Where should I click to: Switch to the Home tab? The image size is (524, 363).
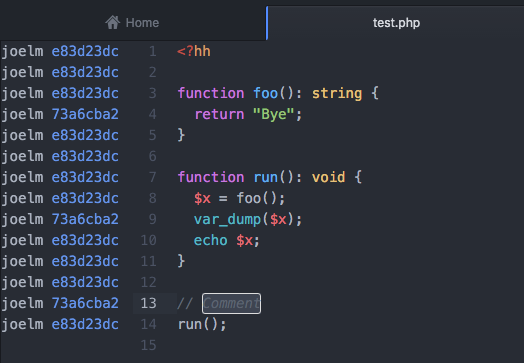click(133, 23)
